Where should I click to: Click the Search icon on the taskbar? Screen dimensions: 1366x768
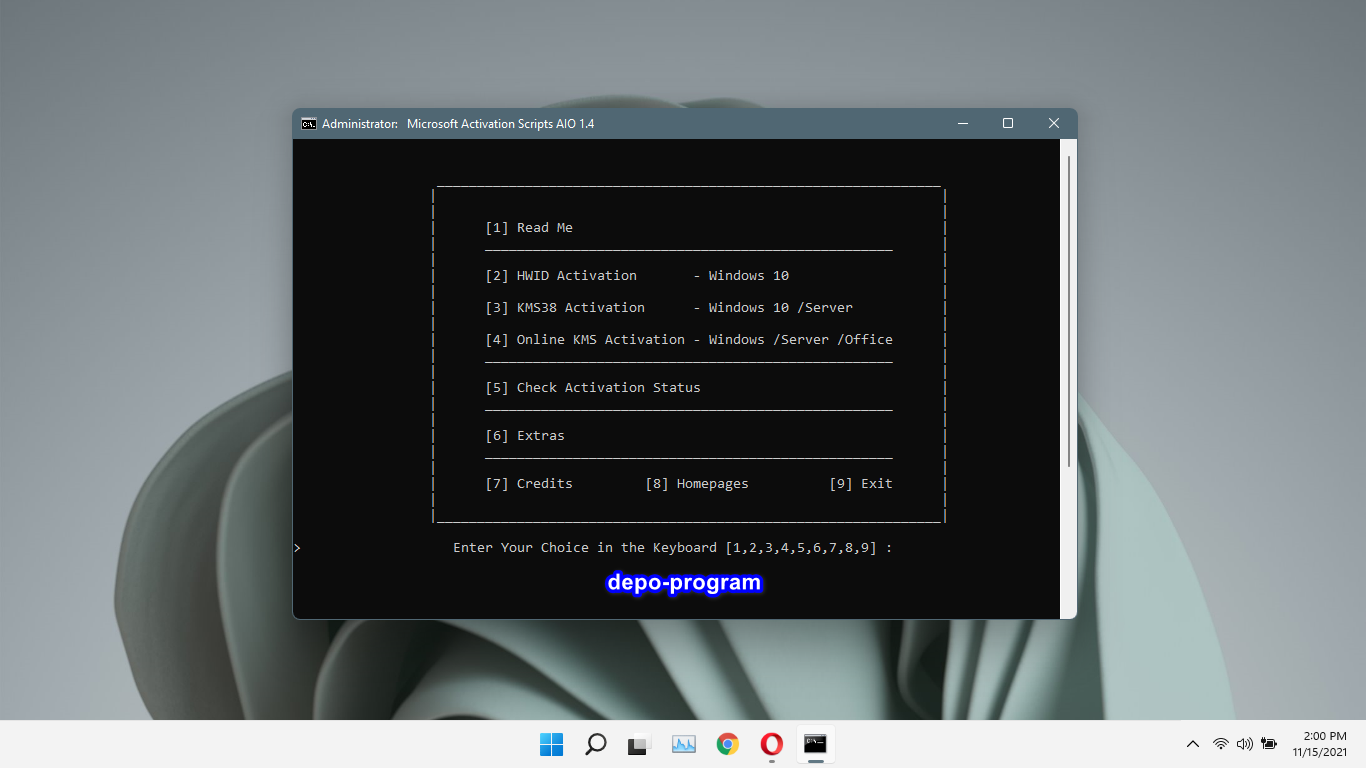[595, 744]
